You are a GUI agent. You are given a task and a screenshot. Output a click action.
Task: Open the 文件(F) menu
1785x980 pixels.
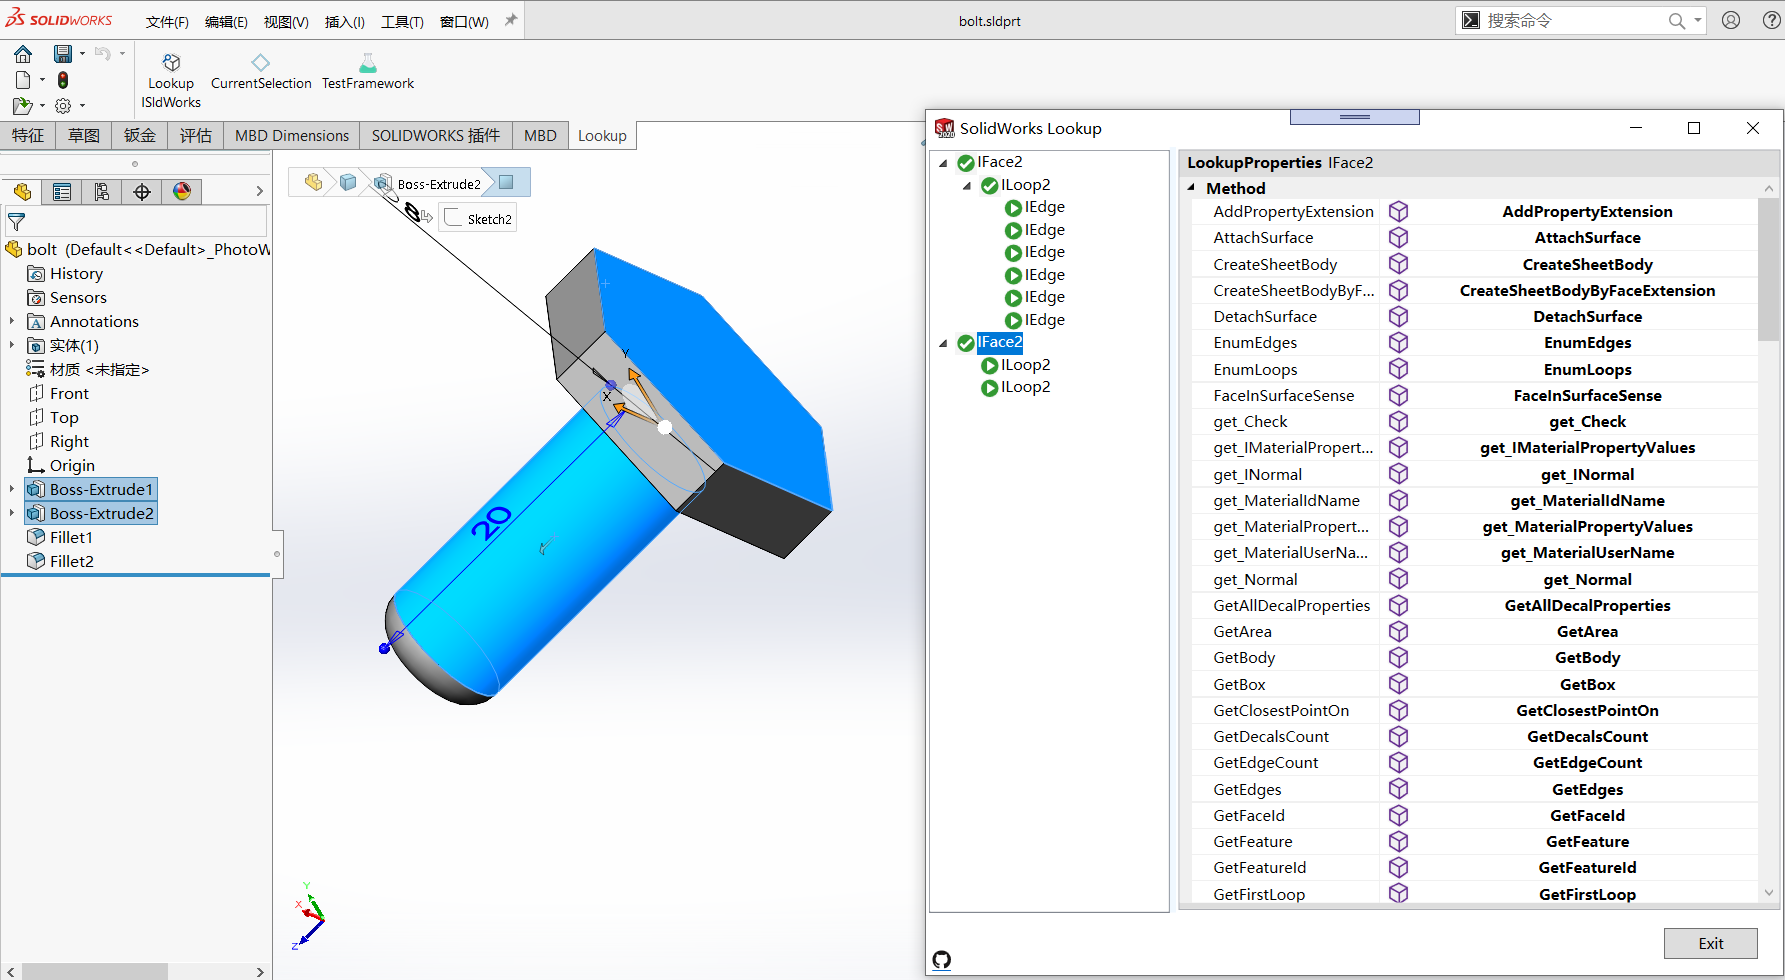167,21
